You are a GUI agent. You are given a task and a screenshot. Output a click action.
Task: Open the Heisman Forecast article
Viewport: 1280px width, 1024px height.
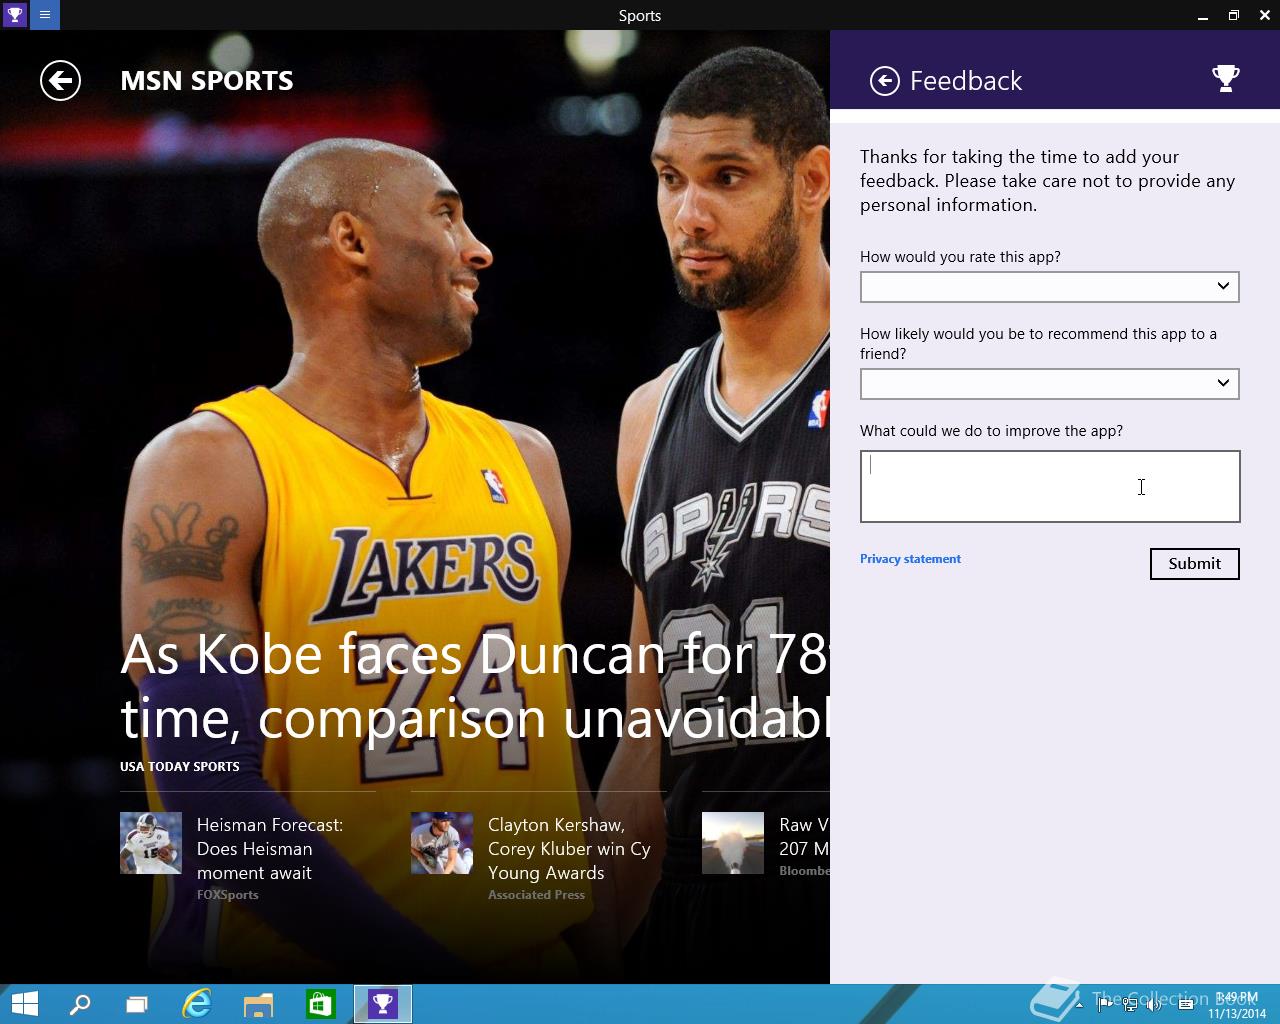pyautogui.click(x=269, y=849)
